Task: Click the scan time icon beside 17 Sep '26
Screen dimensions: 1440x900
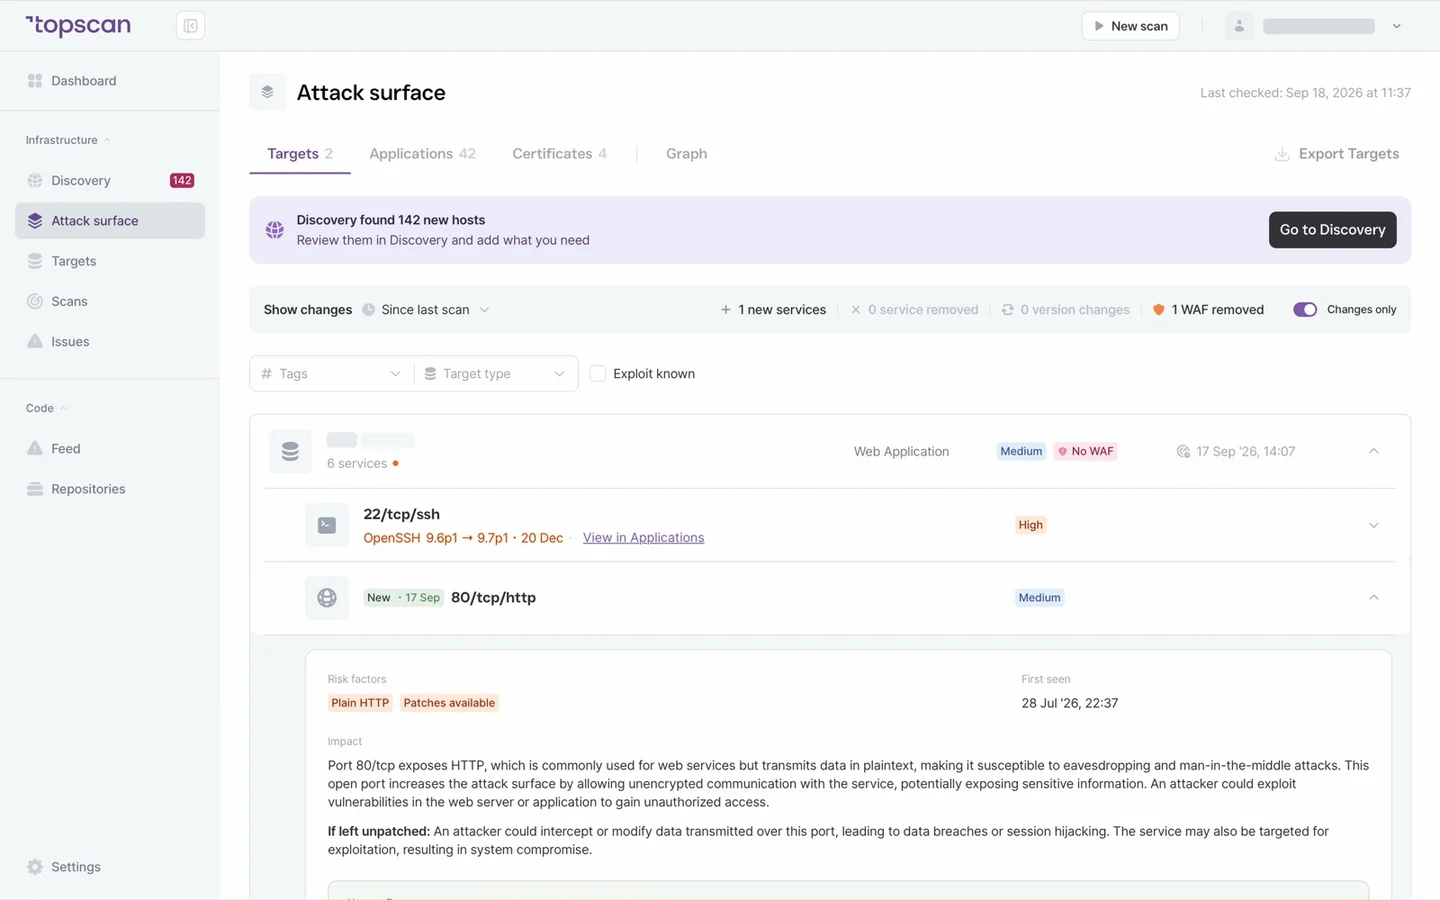Action: 1183,452
